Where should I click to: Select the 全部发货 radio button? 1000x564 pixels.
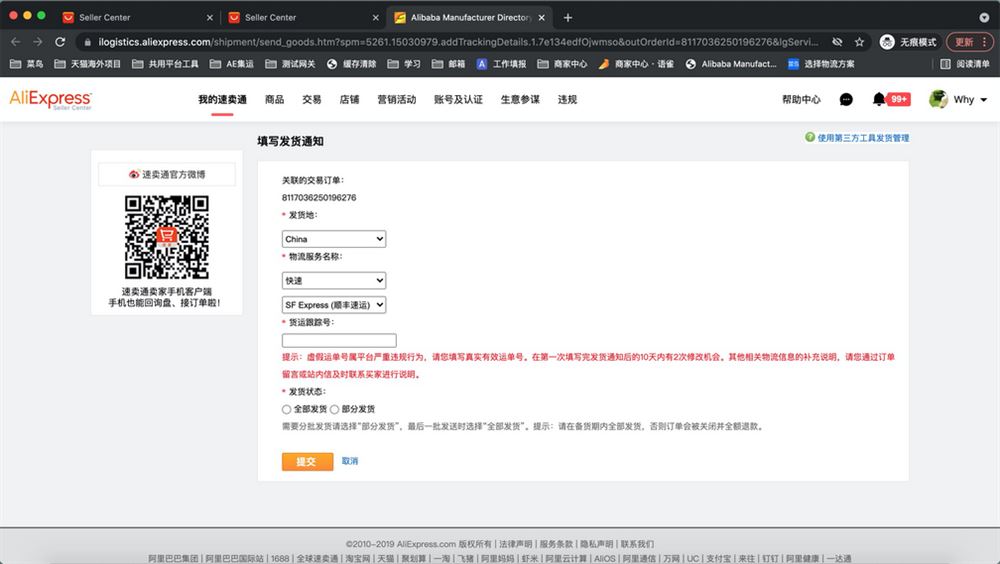click(x=286, y=410)
